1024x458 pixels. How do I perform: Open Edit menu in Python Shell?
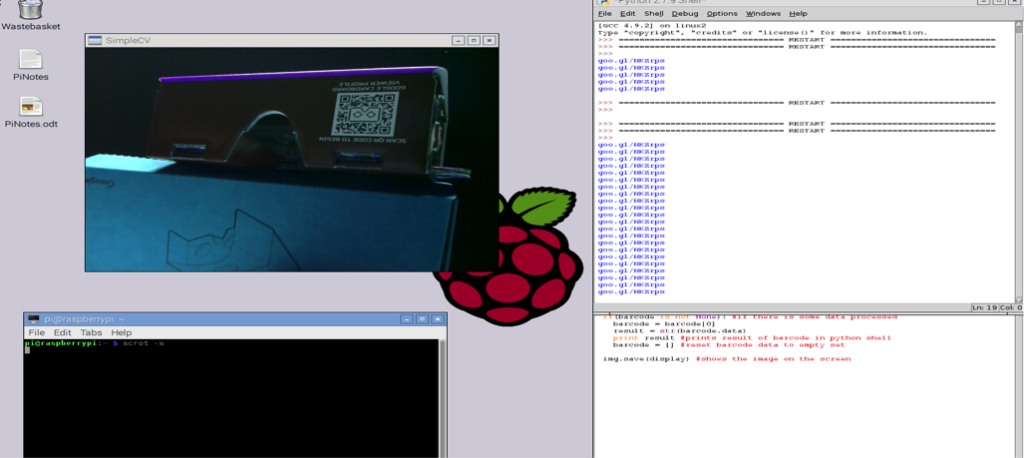tap(628, 14)
